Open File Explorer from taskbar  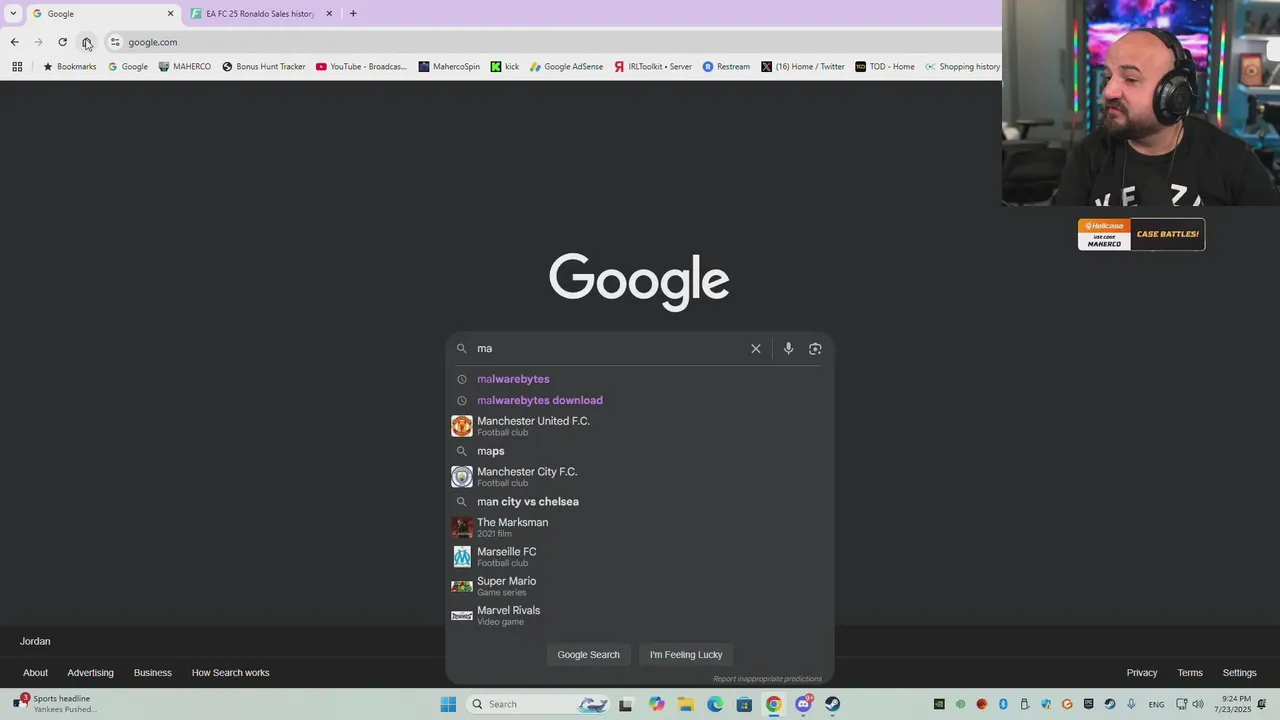coord(685,704)
